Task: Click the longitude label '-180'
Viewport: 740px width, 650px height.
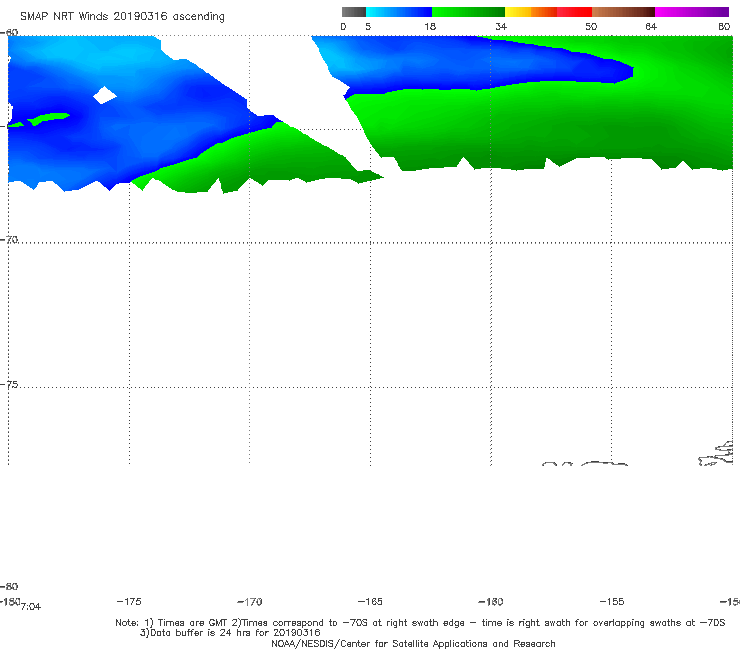Action: [10, 601]
